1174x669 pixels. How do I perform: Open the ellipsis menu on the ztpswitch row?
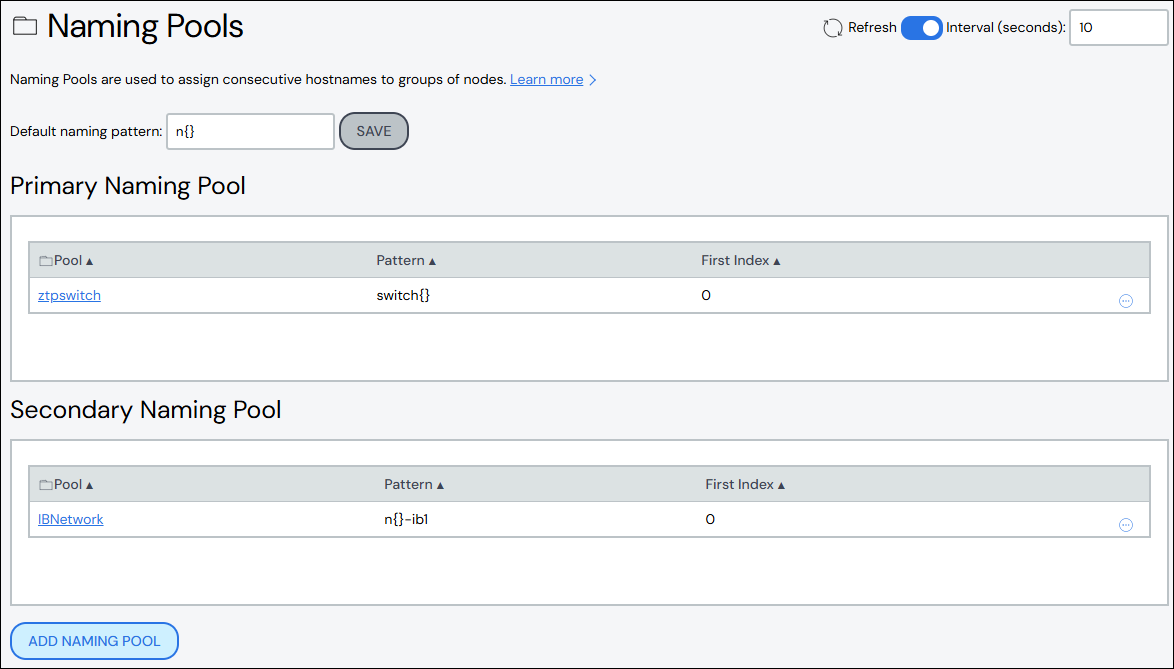coord(1126,300)
